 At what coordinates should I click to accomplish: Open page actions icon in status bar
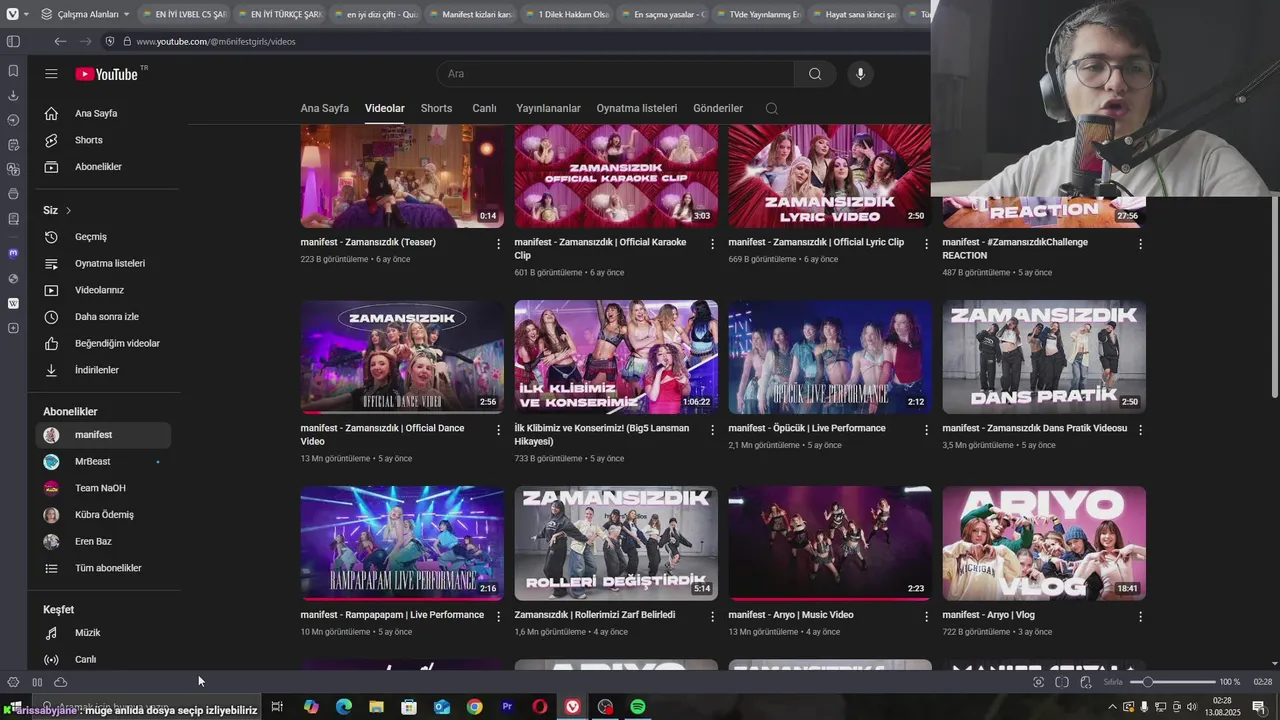pyautogui.click(x=1086, y=682)
